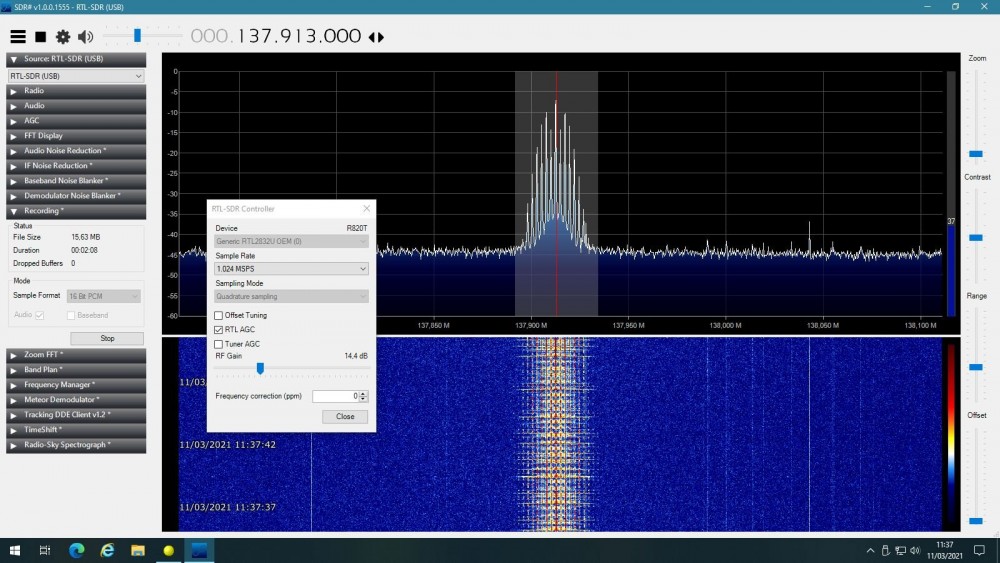Open Task View on the taskbar
Screen dimensions: 1000x563
click(45, 550)
